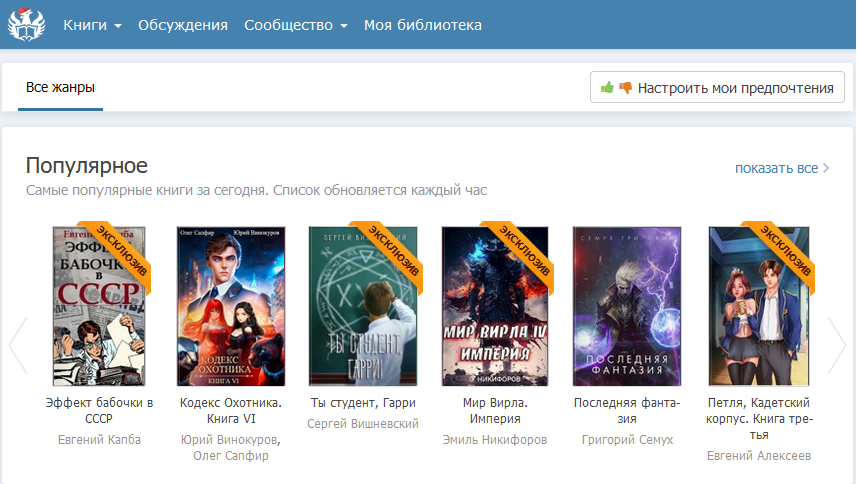Open author Сергей Вишневский page
The image size is (858, 484).
coord(362,424)
